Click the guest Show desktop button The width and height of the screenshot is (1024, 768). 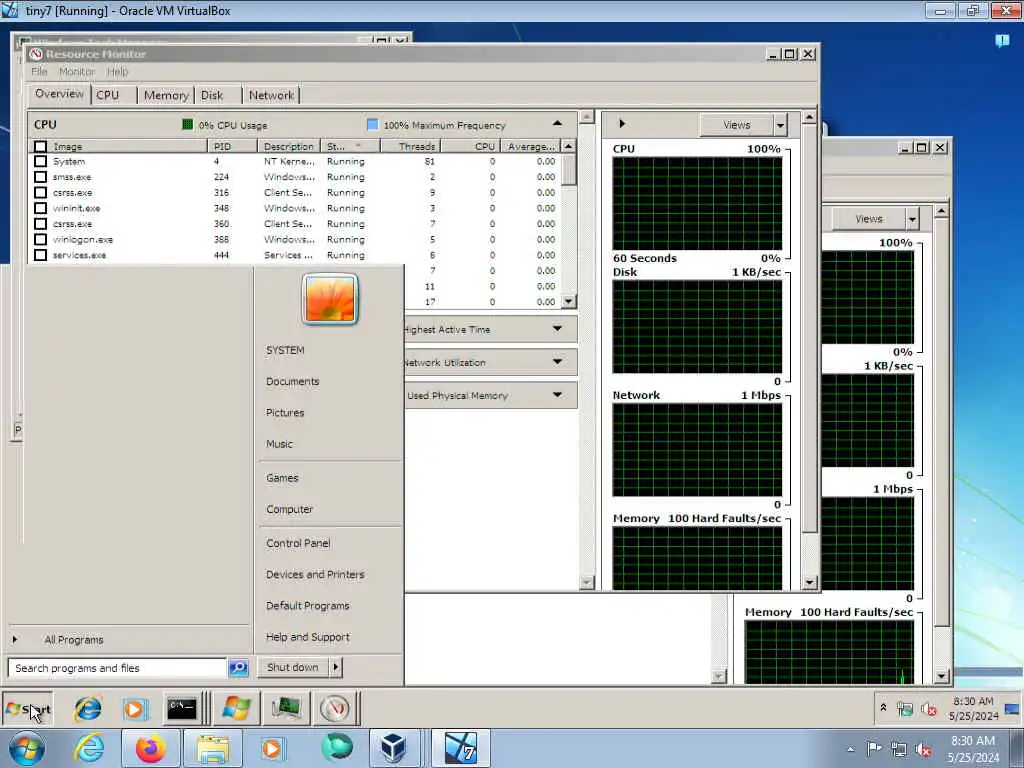(1012, 709)
